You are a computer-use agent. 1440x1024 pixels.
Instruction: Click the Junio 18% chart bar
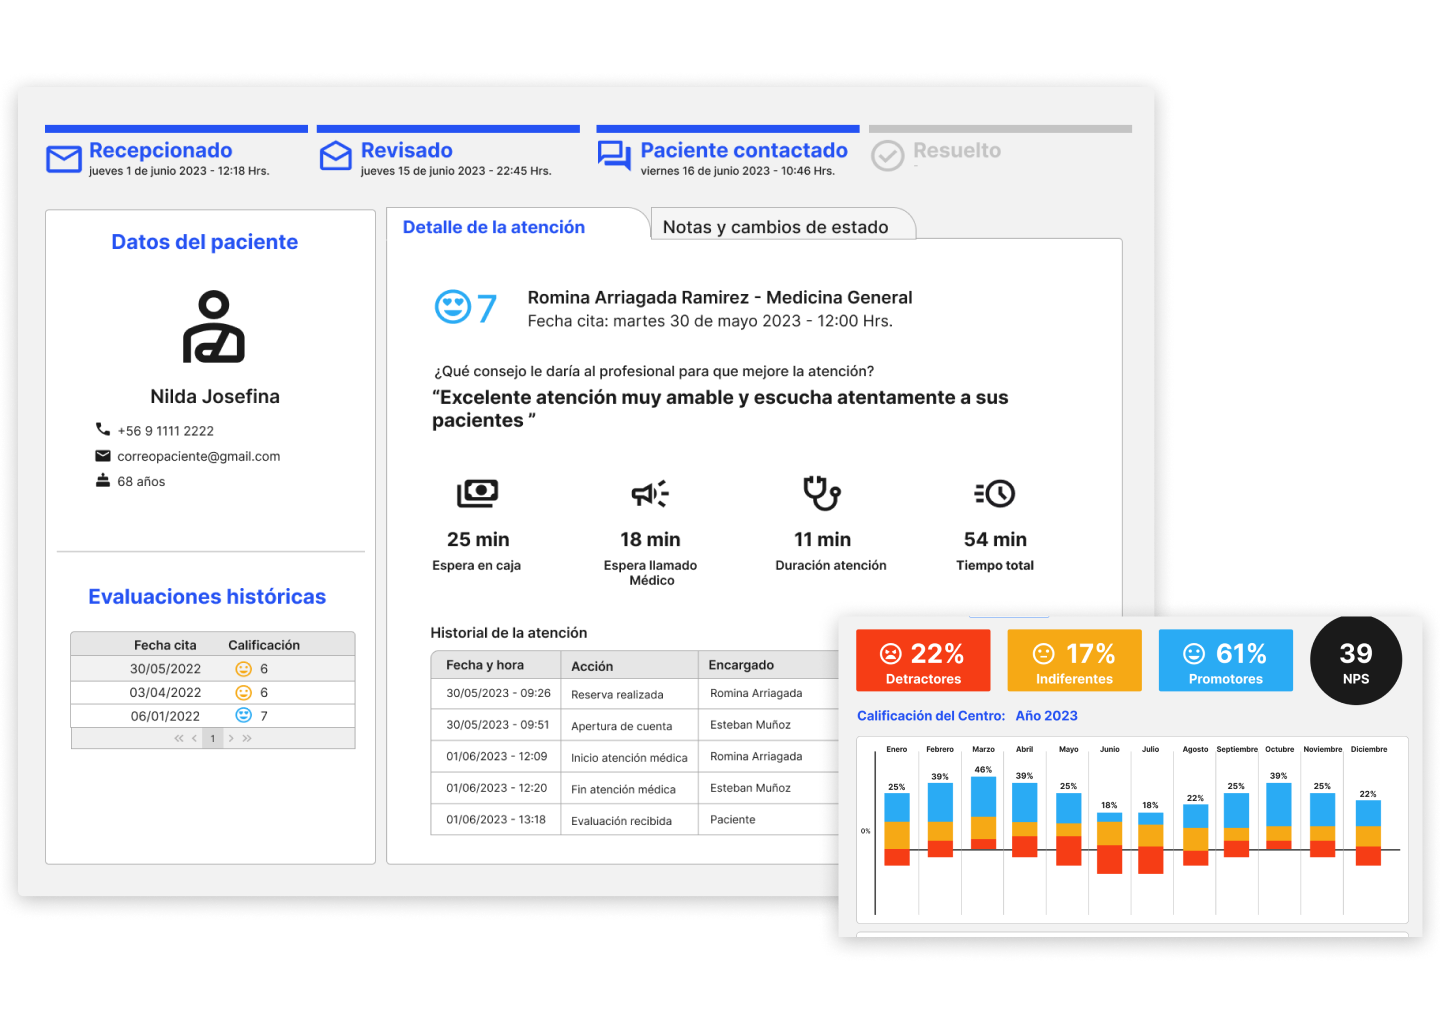pyautogui.click(x=1110, y=843)
